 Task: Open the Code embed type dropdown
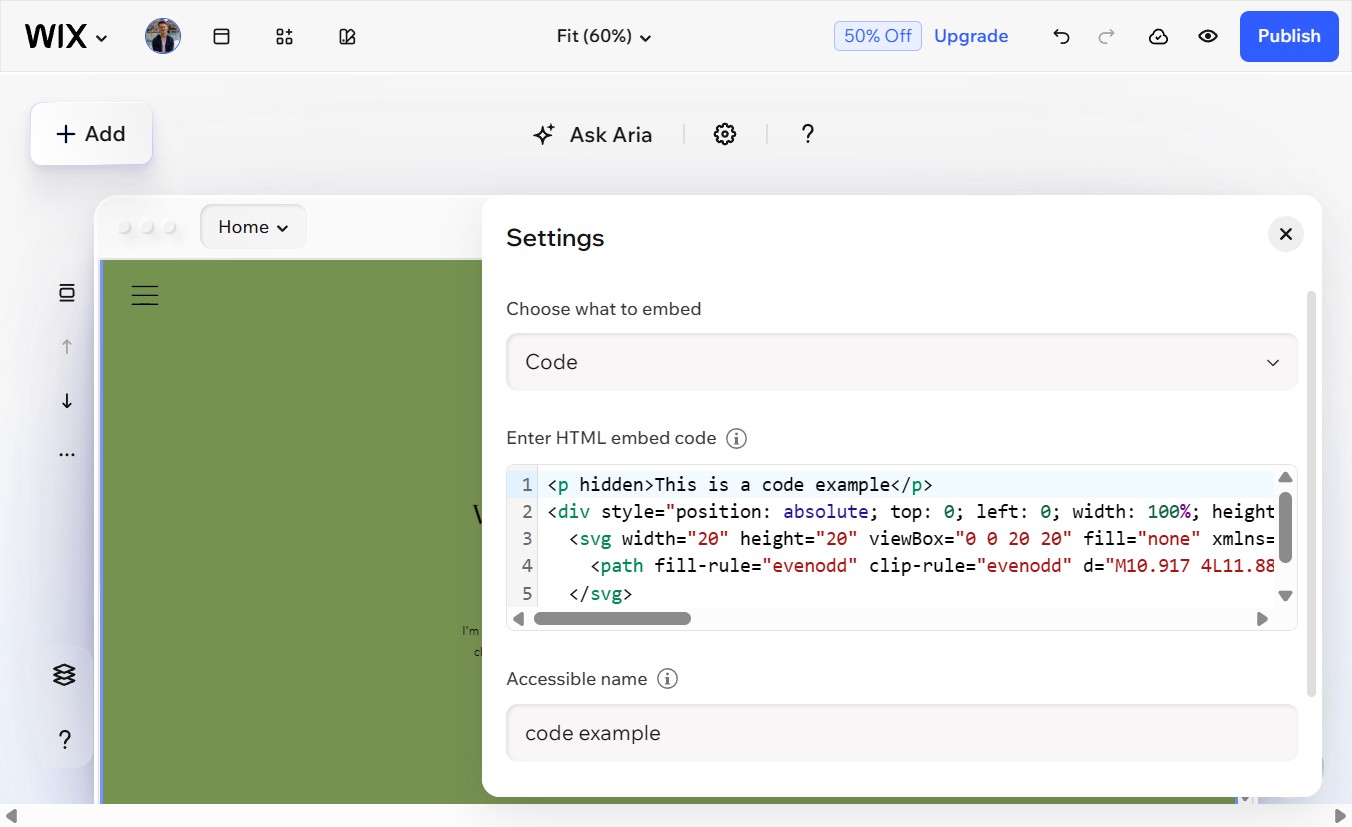tap(902, 362)
